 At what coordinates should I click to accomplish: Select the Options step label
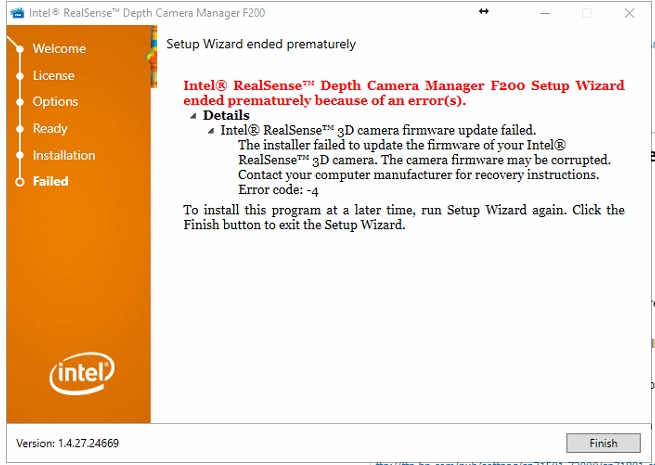[55, 102]
